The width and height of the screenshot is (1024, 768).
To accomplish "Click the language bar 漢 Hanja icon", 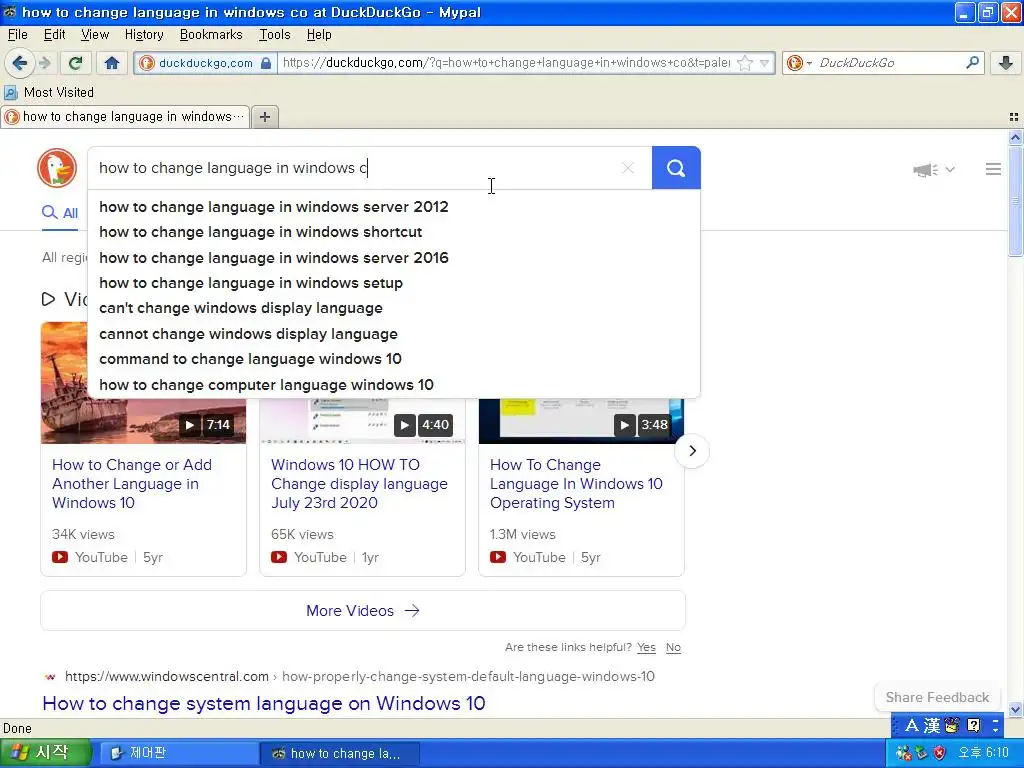I will tap(932, 725).
